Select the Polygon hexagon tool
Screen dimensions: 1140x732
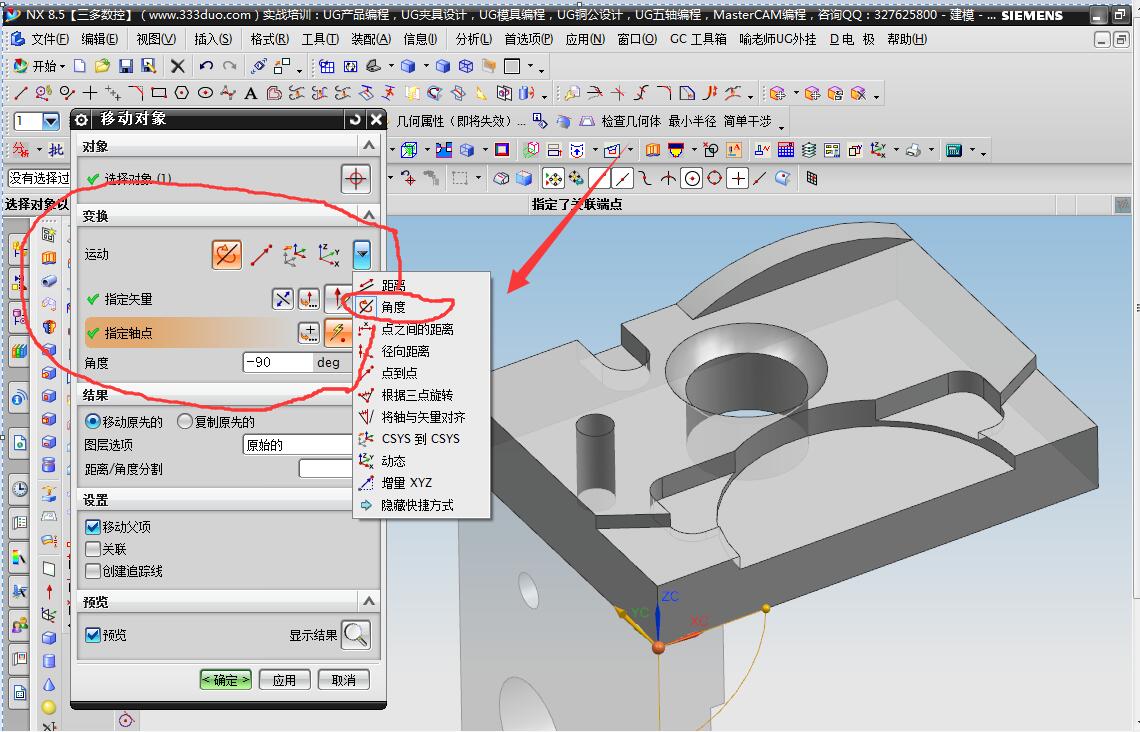click(182, 93)
